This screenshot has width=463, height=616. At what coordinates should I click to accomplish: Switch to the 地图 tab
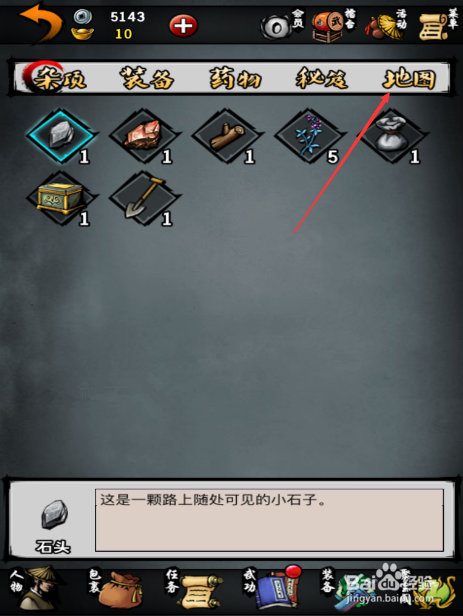409,78
